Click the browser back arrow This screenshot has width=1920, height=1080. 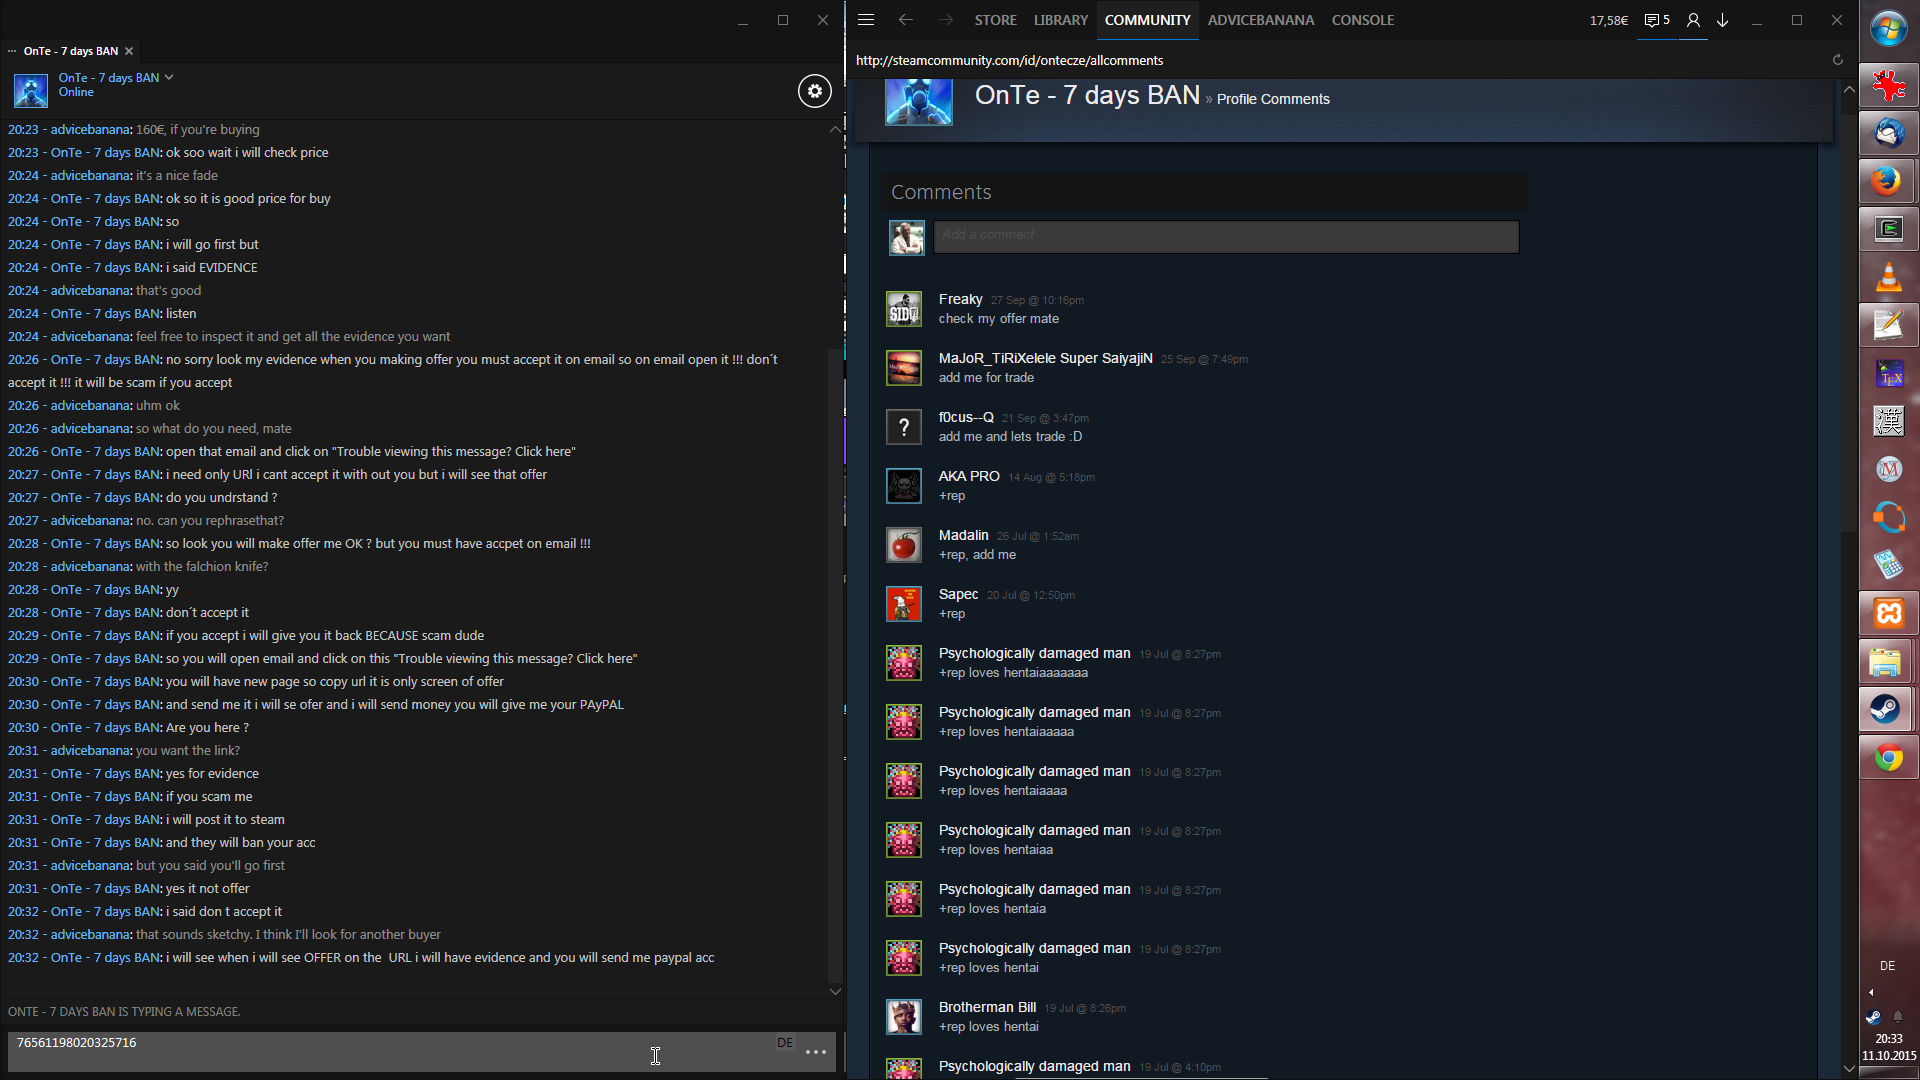tap(905, 20)
